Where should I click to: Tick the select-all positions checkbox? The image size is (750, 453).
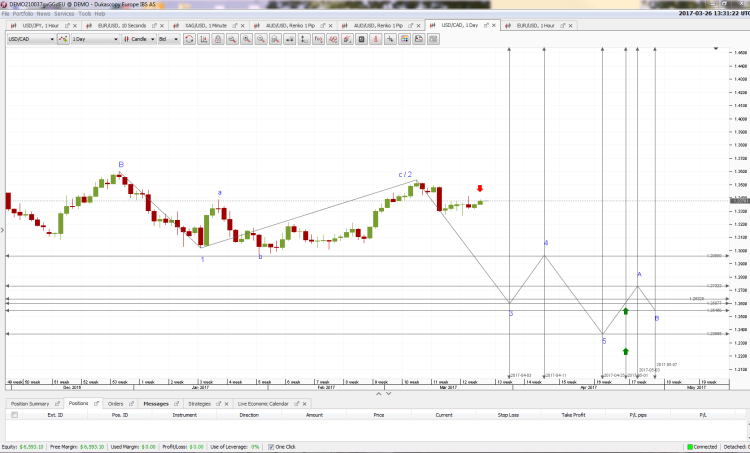click(14, 415)
